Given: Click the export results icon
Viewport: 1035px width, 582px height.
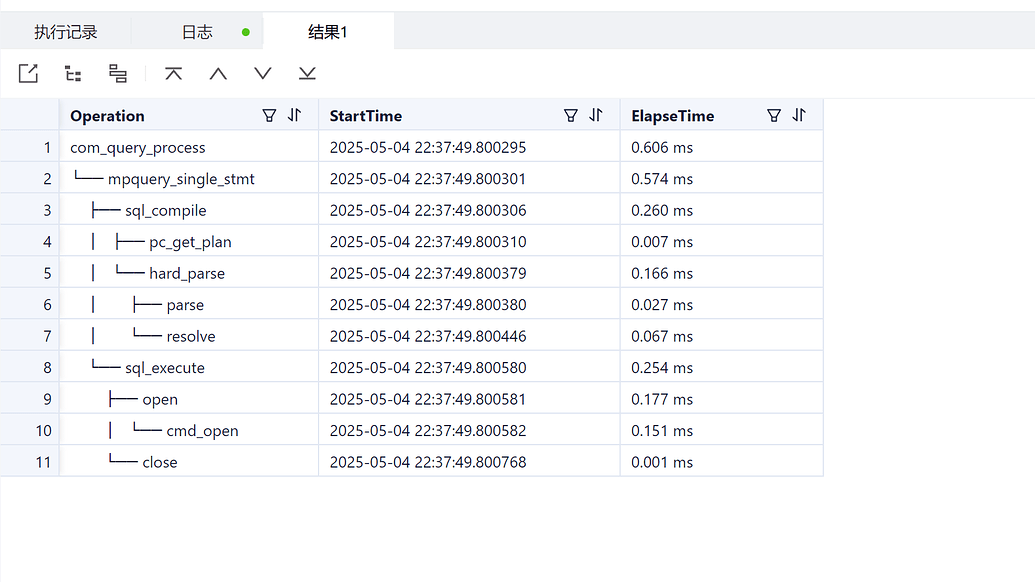Looking at the screenshot, I should tap(28, 73).
